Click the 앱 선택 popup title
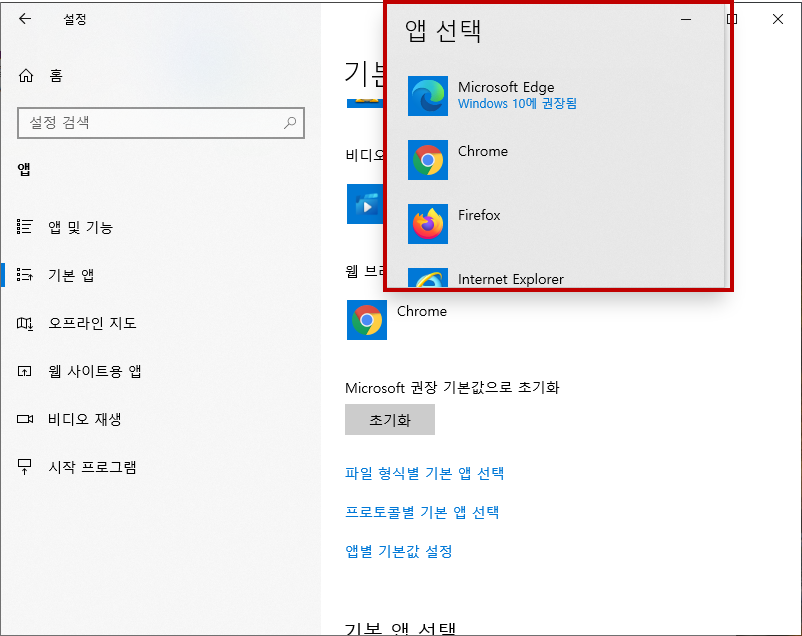This screenshot has height=636, width=802. pos(443,31)
